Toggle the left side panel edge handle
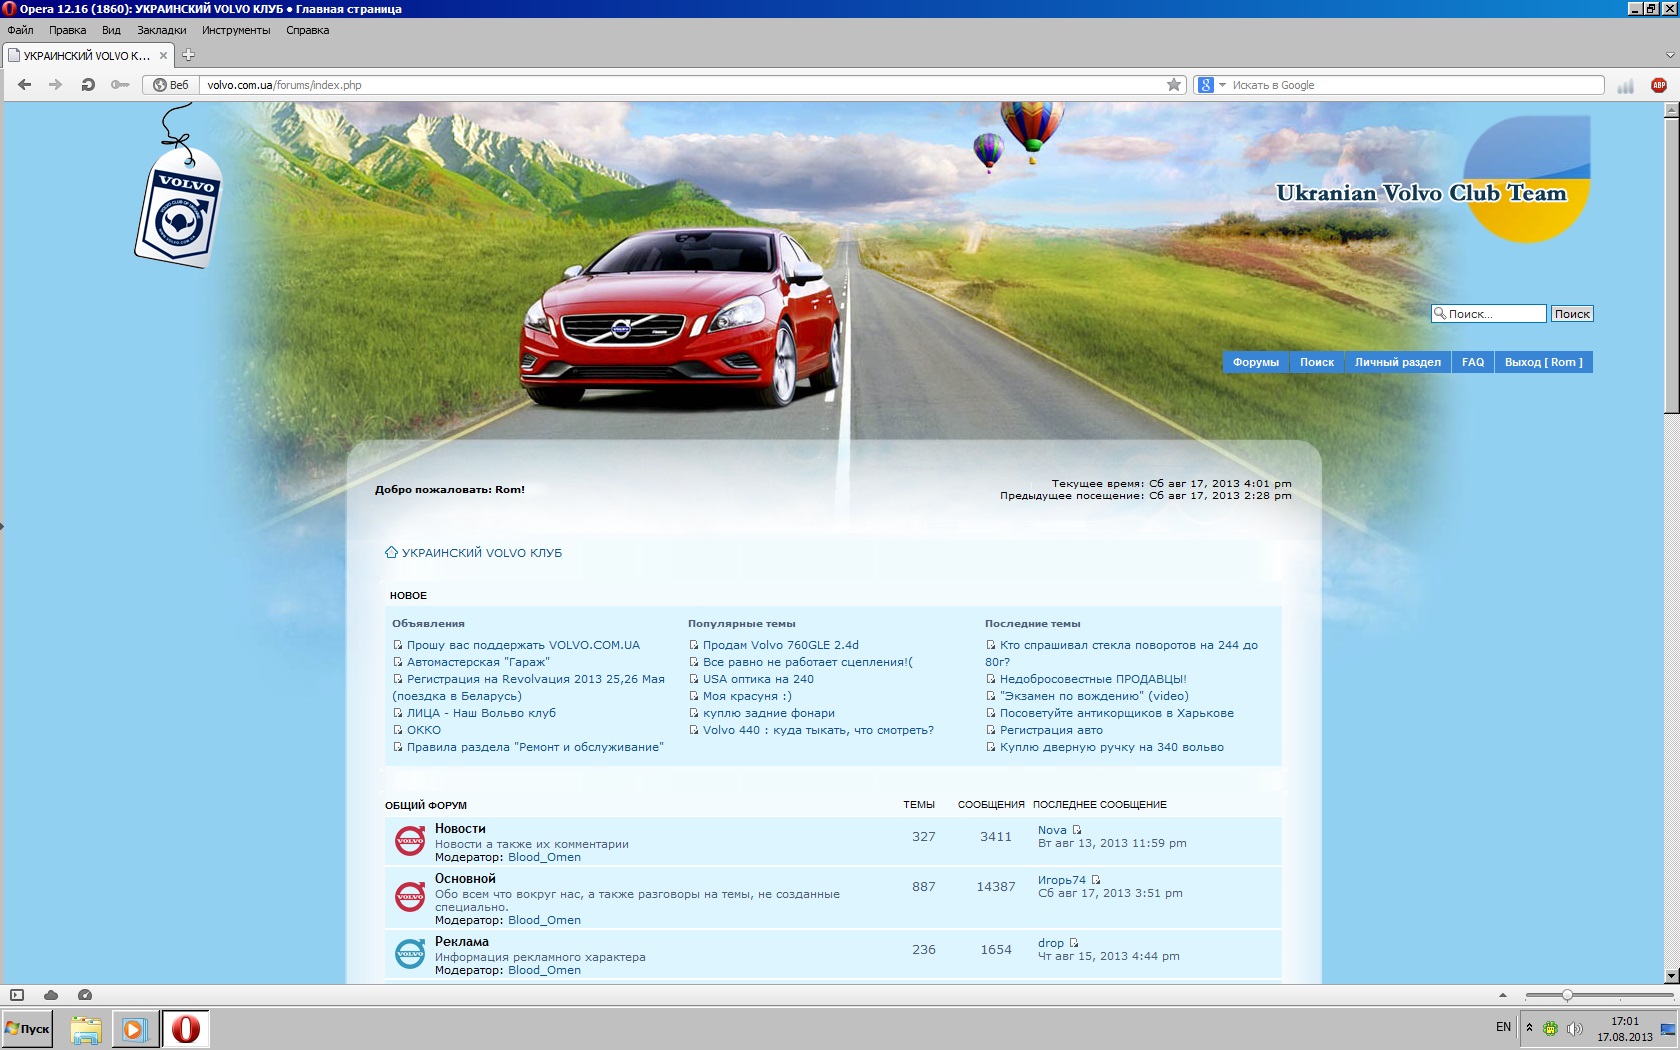The width and height of the screenshot is (1680, 1050). [x=2, y=526]
